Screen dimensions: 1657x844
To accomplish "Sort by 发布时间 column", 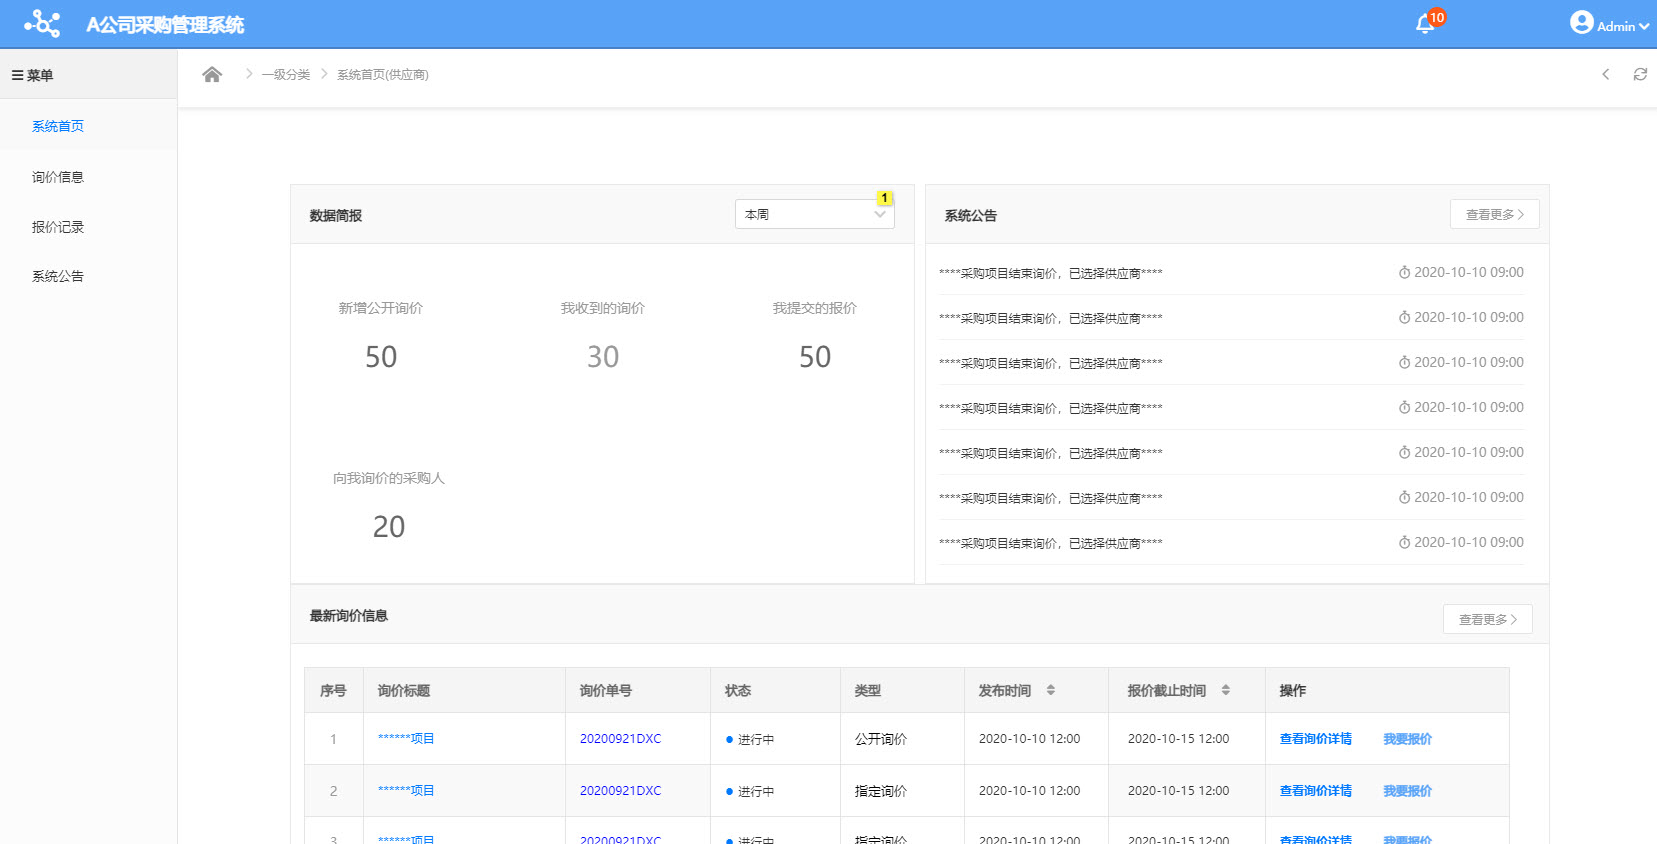I will (x=1051, y=690).
